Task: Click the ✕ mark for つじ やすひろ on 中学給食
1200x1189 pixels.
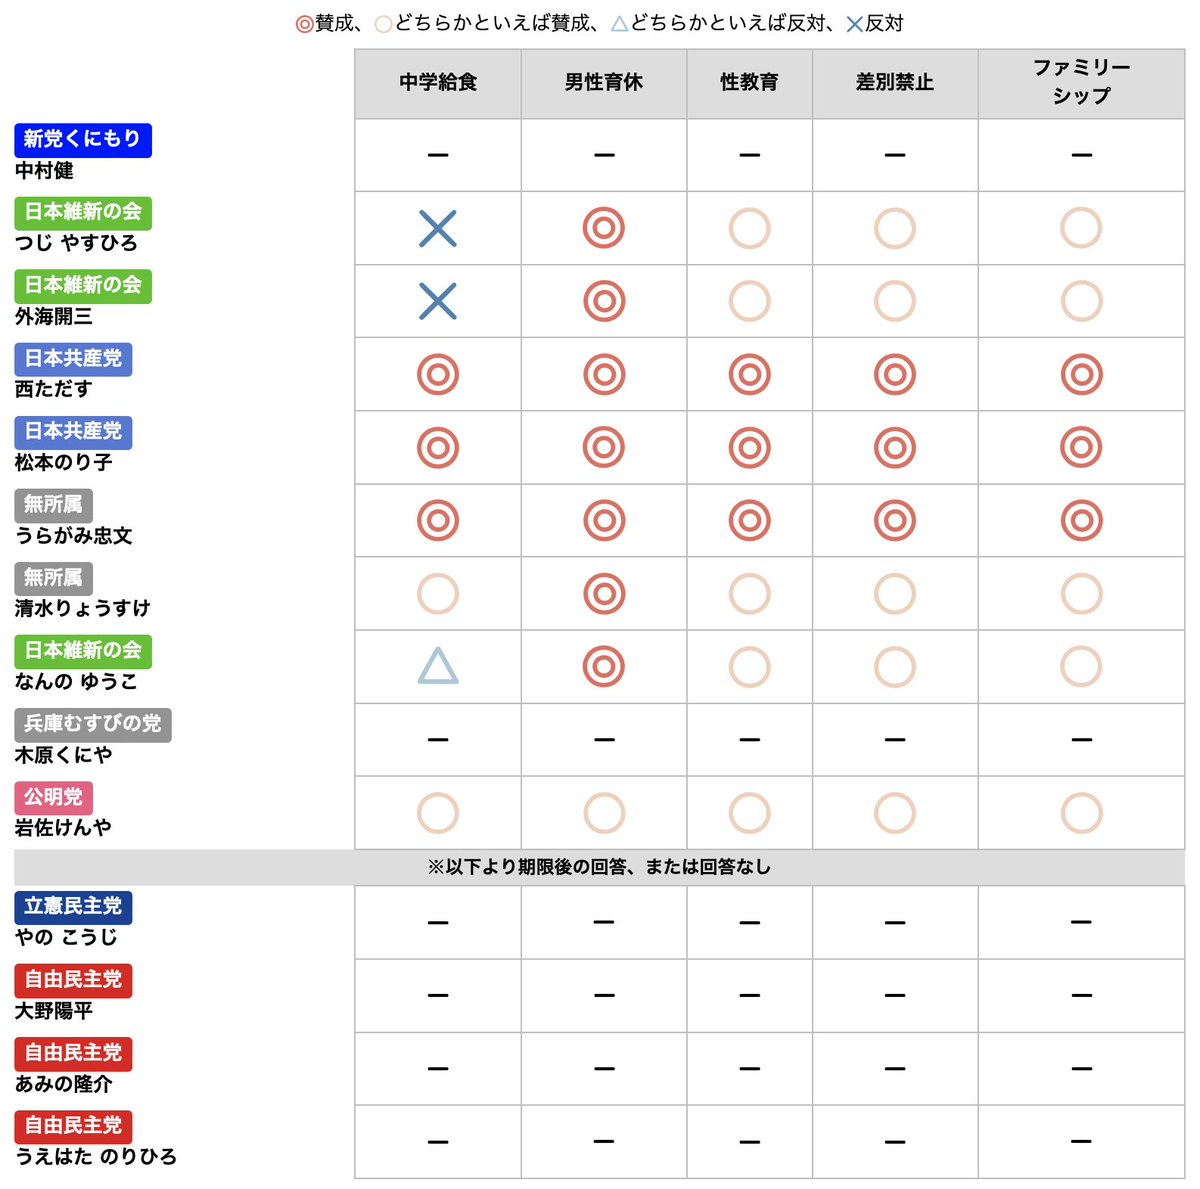Action: pos(437,228)
